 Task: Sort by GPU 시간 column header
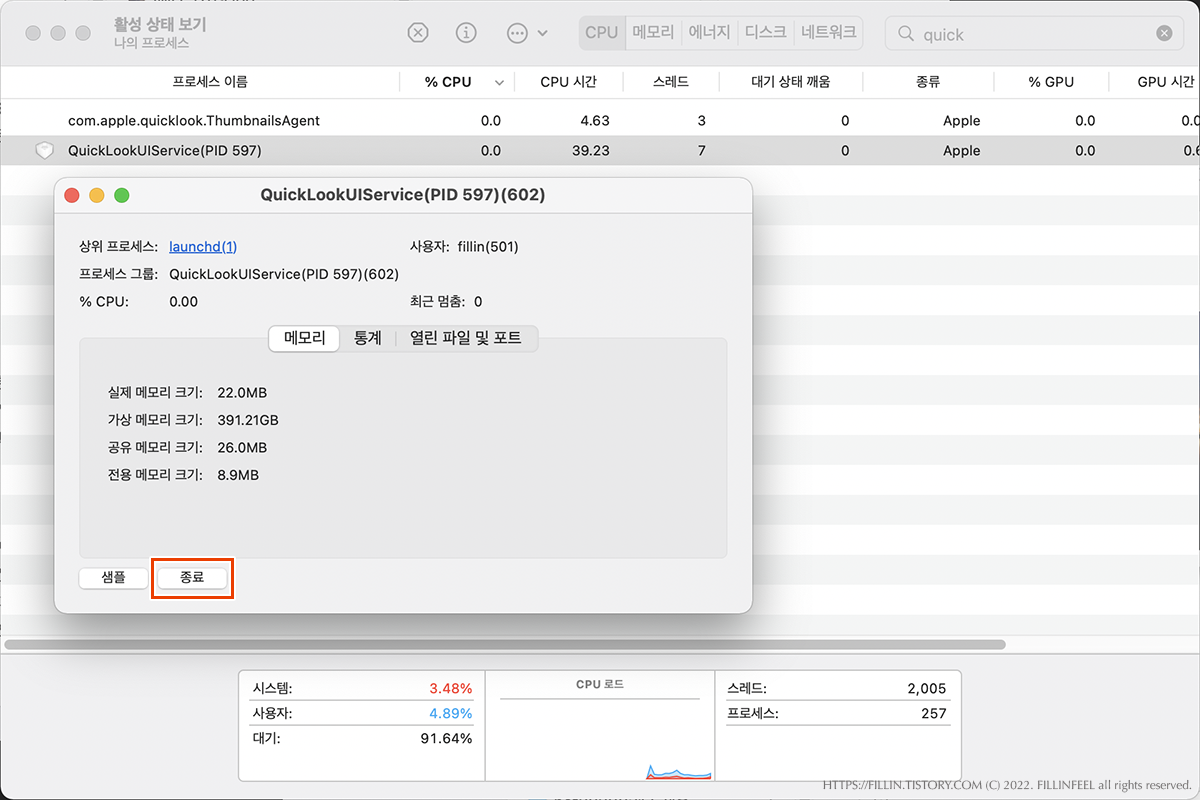(x=1165, y=82)
